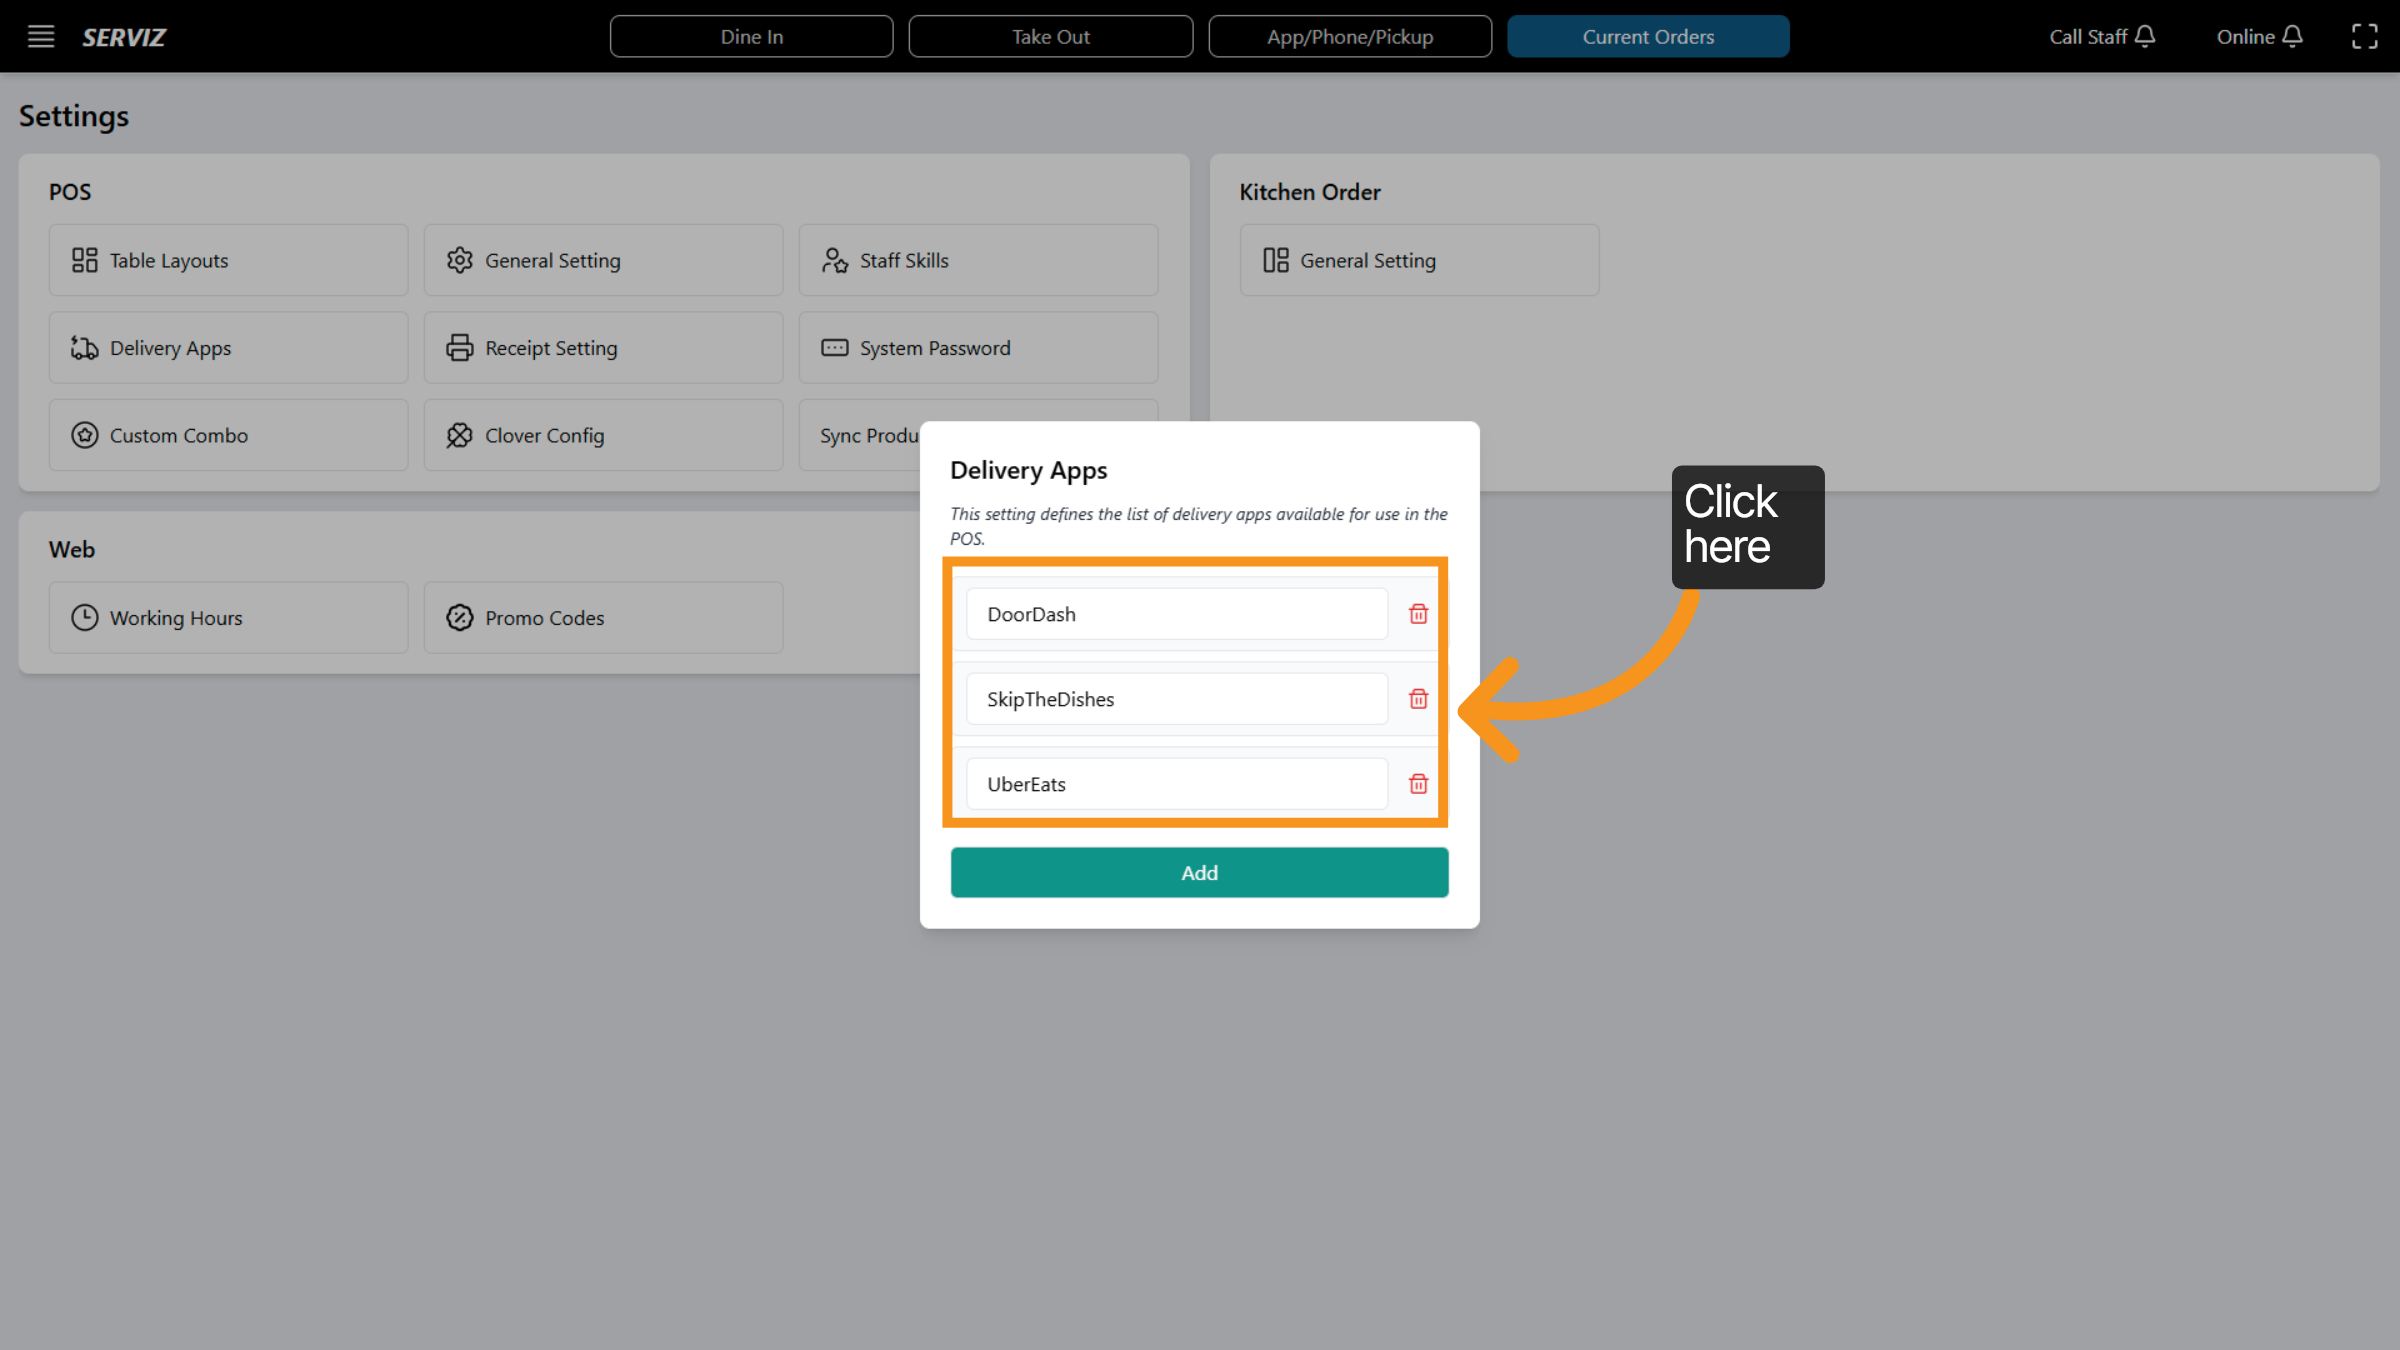Select the scooter icon on Delivery Apps

(85, 347)
